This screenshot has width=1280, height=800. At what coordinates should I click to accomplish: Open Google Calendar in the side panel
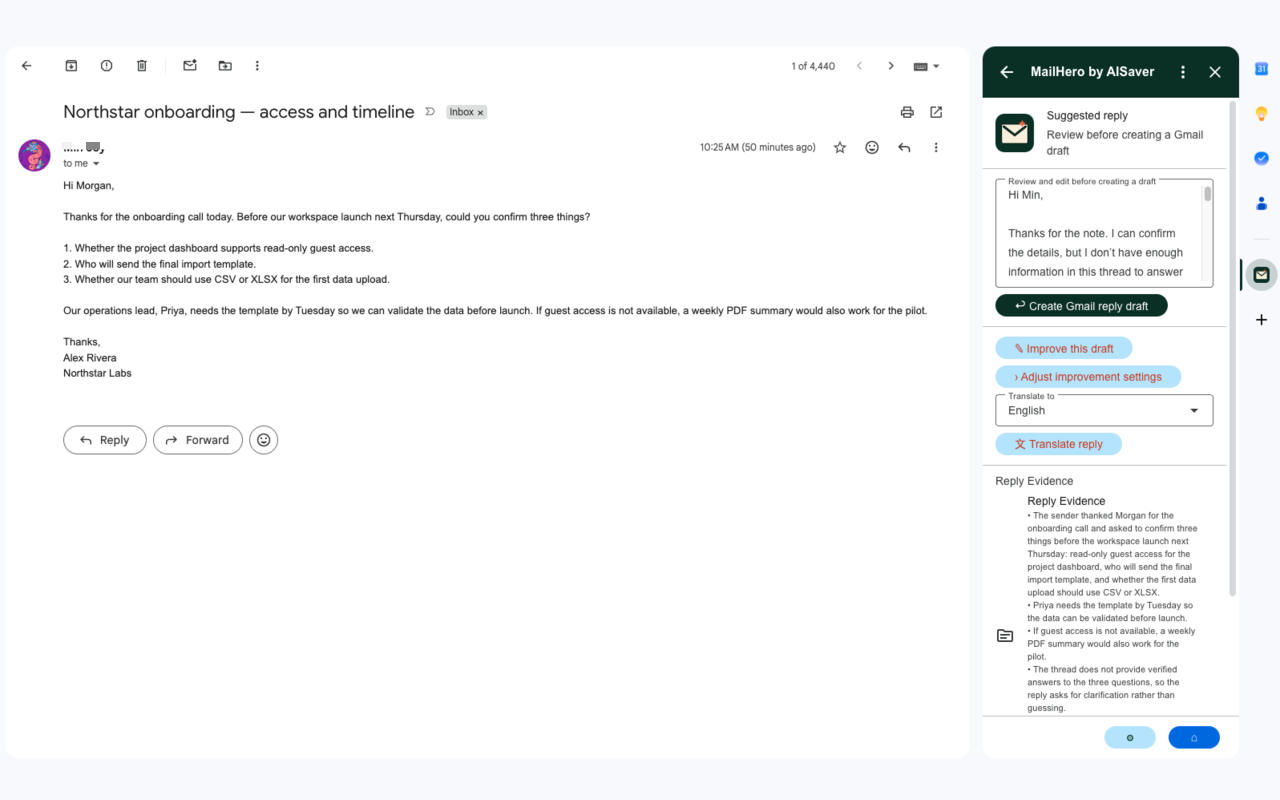click(x=1261, y=69)
